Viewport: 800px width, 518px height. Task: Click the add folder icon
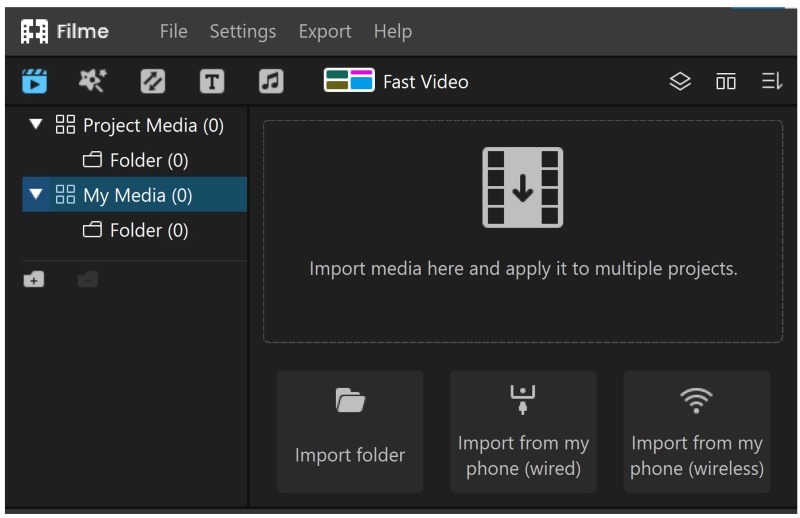click(x=34, y=279)
